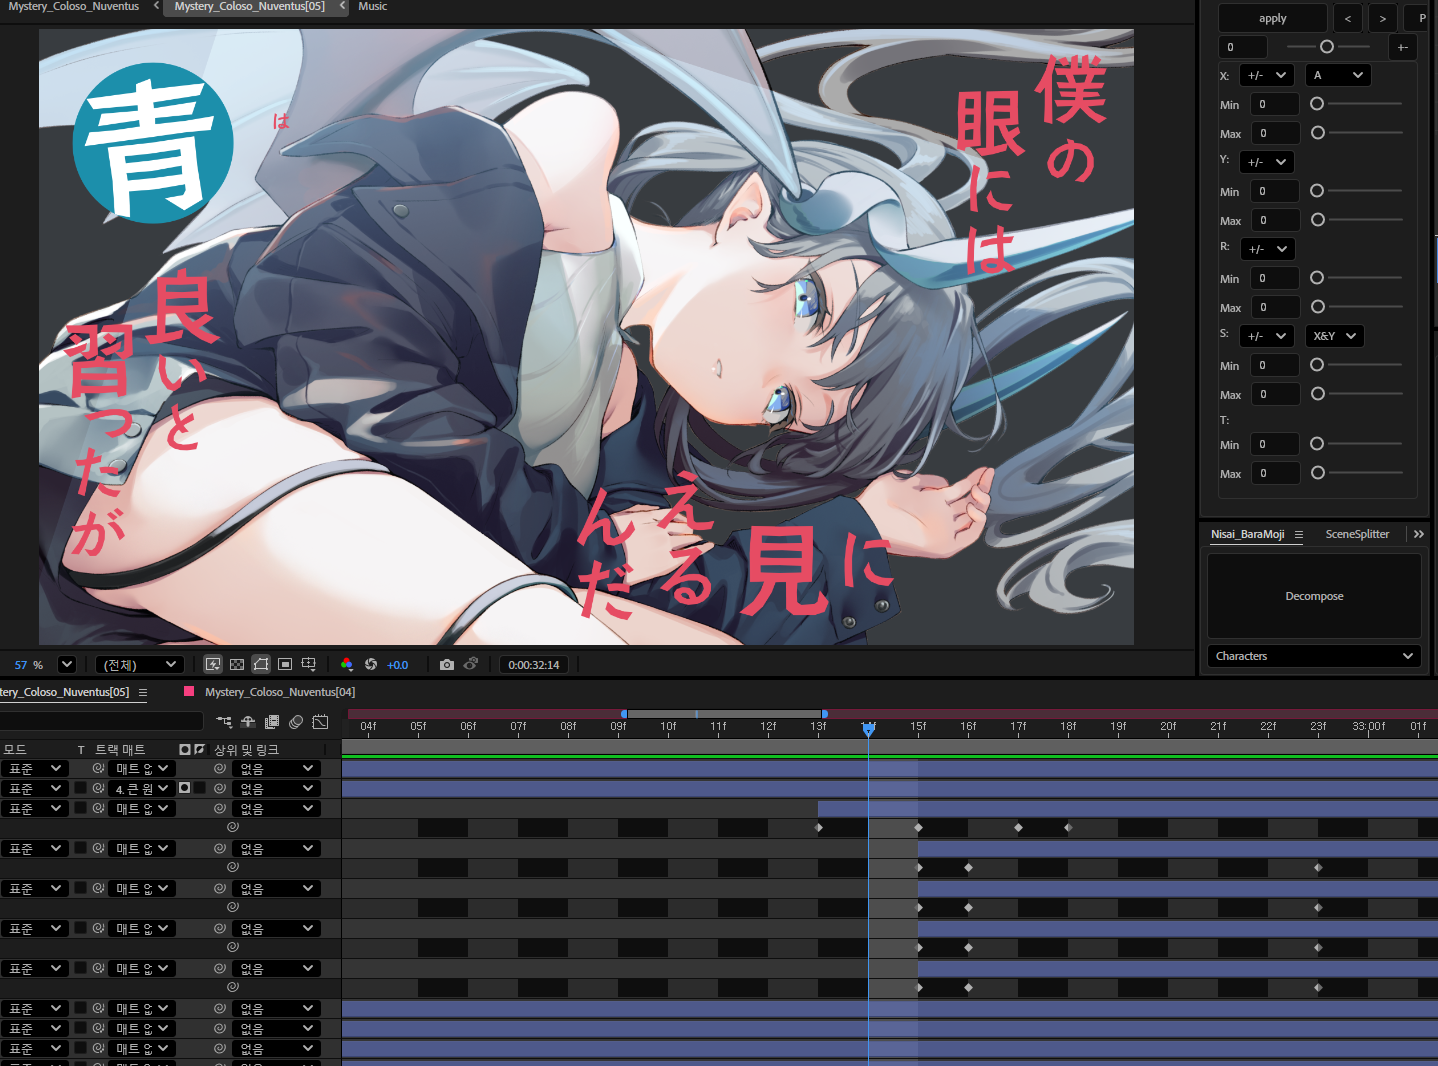Click the matte alpha icon in the column header
This screenshot has height=1066, width=1438.
tap(185, 749)
